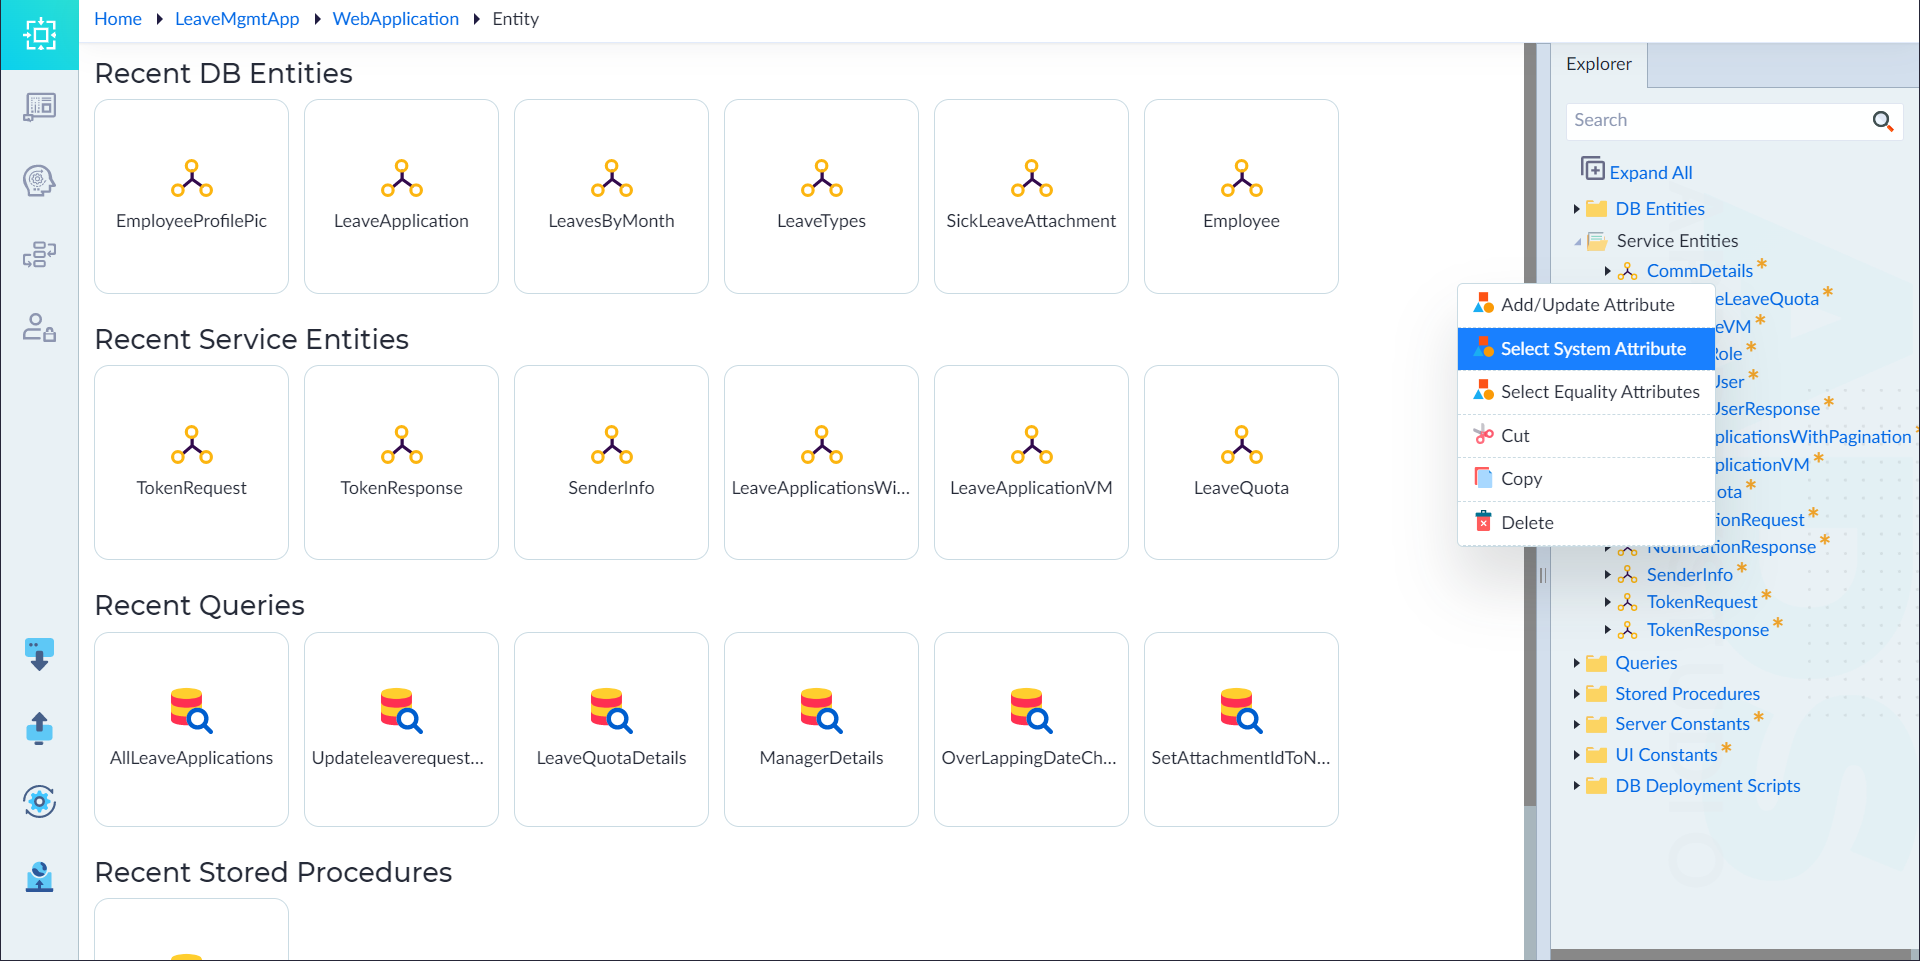This screenshot has height=961, width=1920.
Task: Click the Explorer search magnifier icon
Action: pos(1882,121)
